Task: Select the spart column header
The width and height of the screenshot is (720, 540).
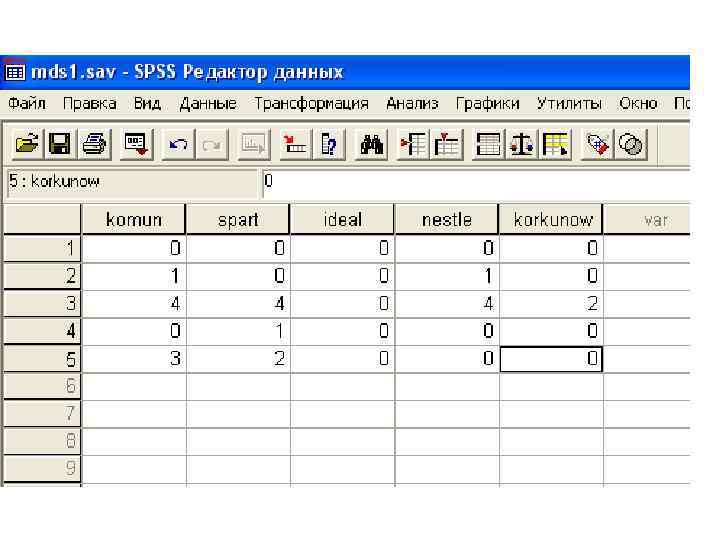Action: (238, 219)
